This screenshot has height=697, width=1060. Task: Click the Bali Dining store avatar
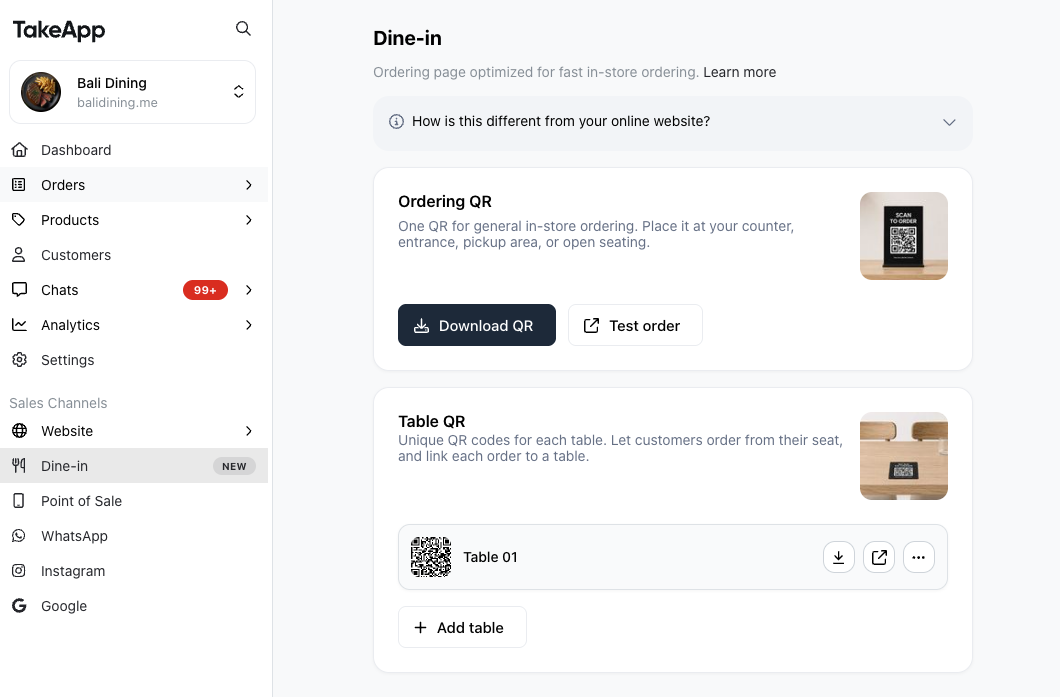41,92
